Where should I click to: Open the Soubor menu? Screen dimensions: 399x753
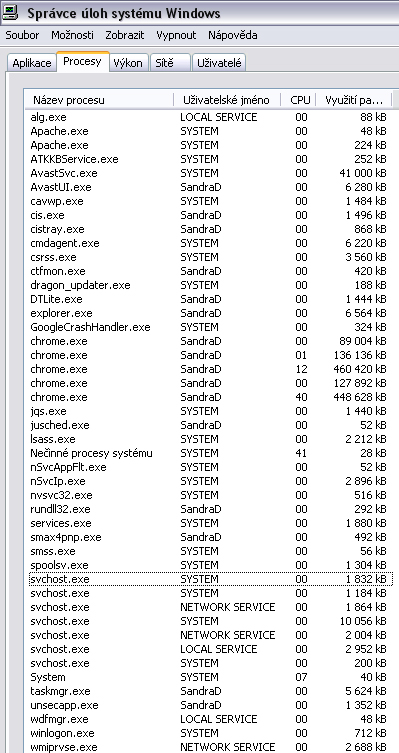[x=22, y=35]
